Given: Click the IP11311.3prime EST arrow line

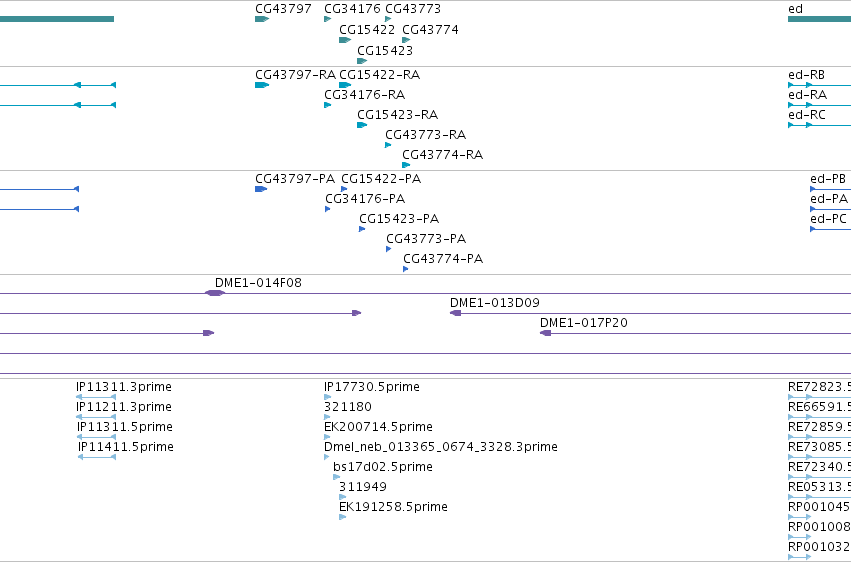Looking at the screenshot, I should (x=96, y=397).
